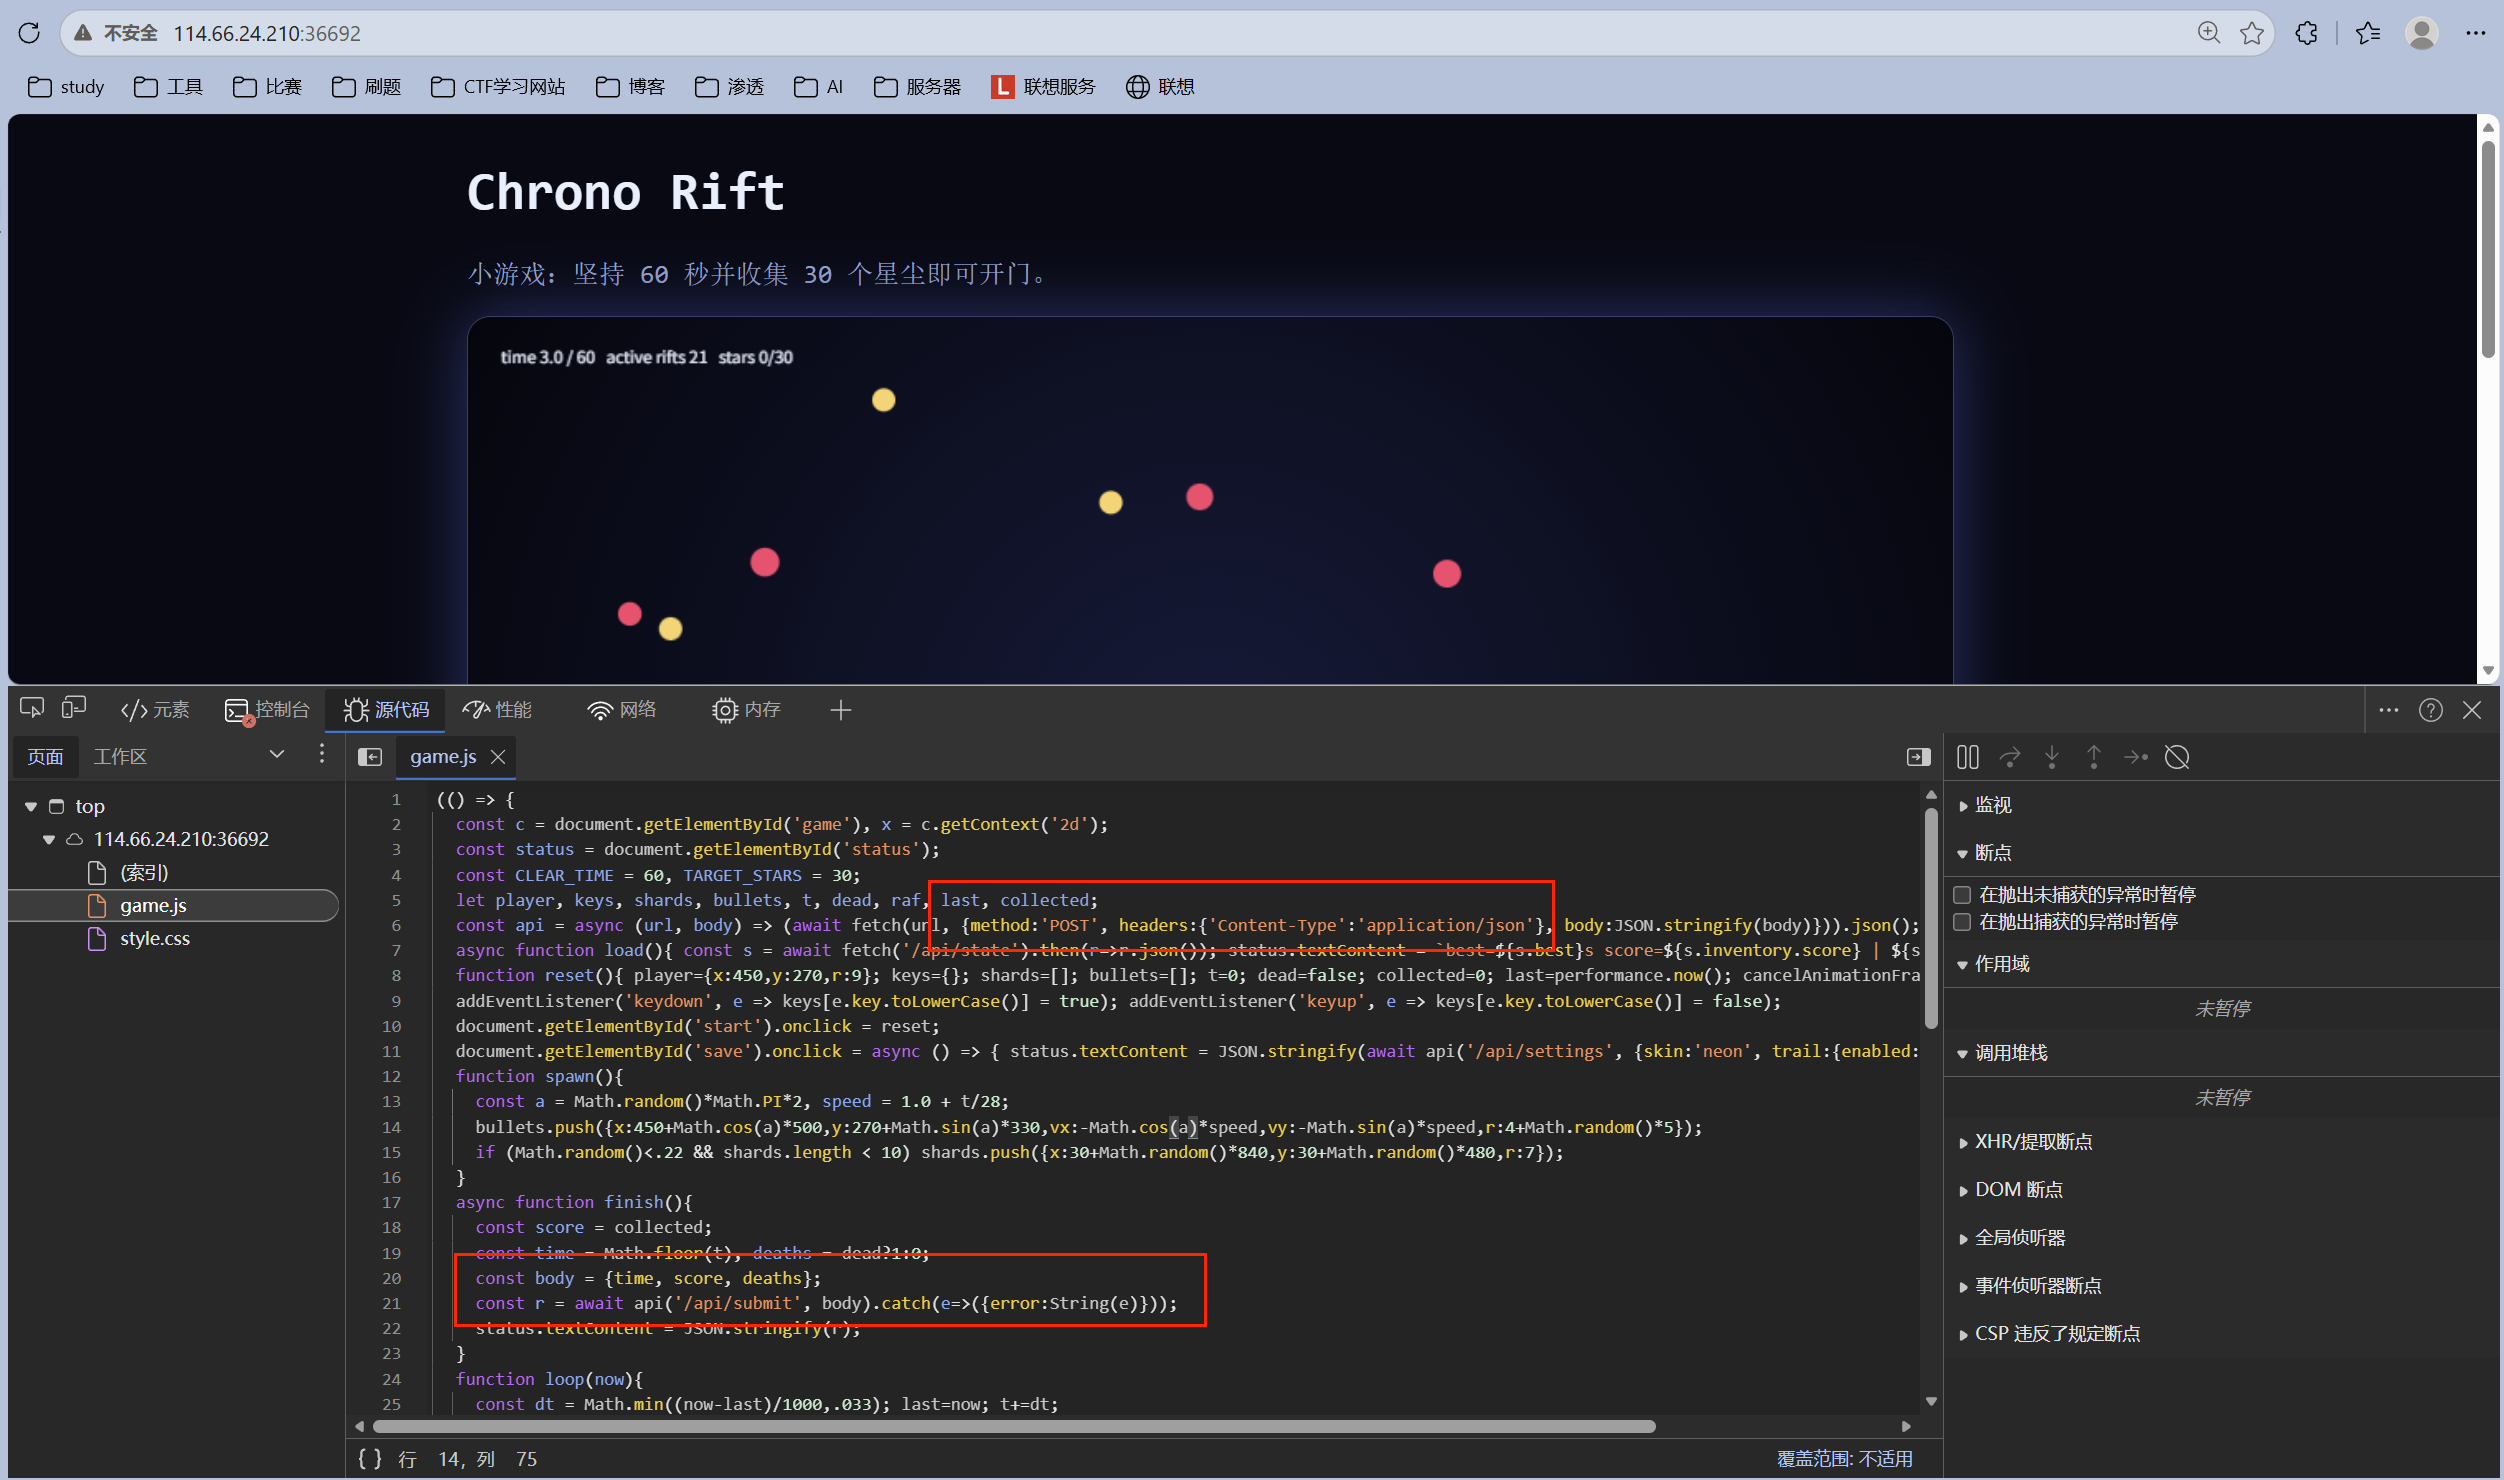Open the study bookmarks folder
This screenshot has width=2504, height=1480.
click(x=66, y=87)
